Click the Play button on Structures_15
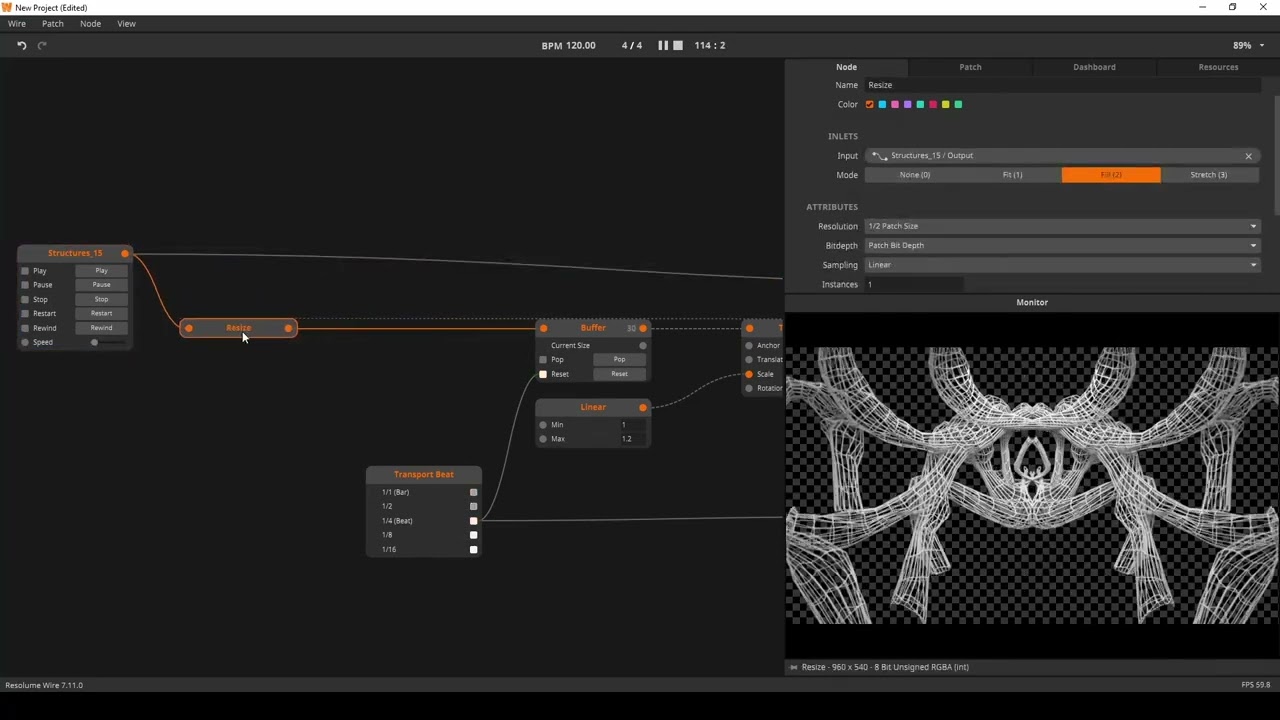The width and height of the screenshot is (1280, 720). [x=101, y=271]
